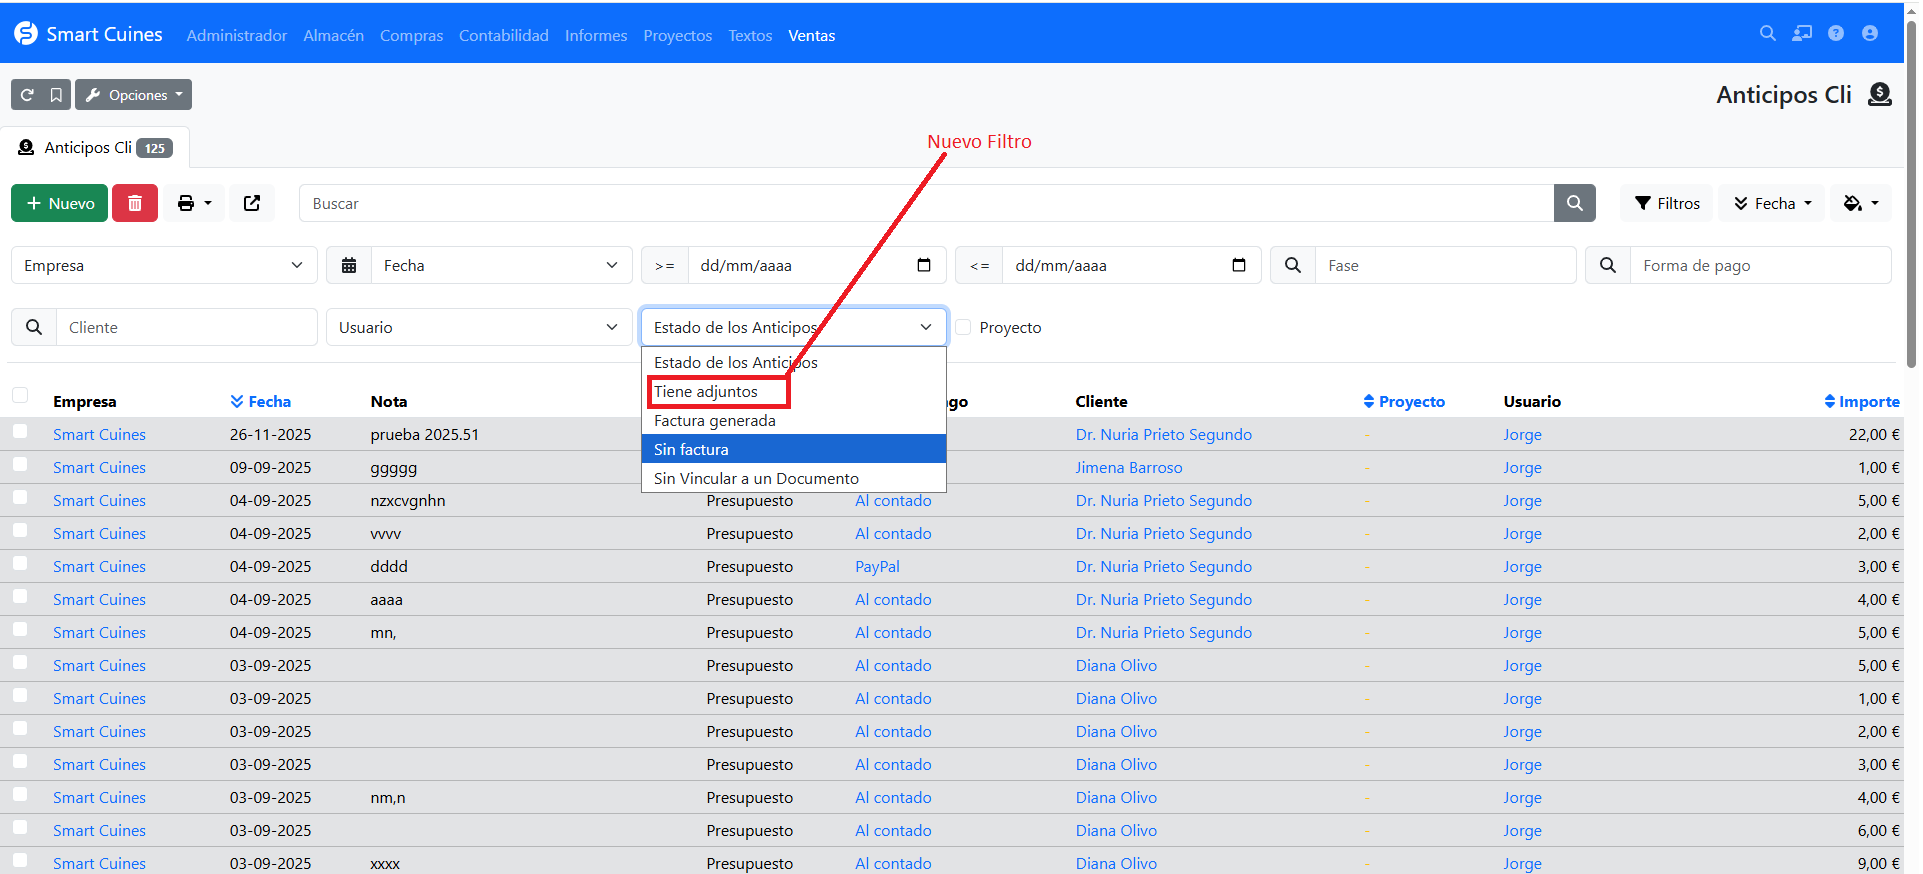Check the select-all checkbox in table header
The width and height of the screenshot is (1923, 874).
[x=20, y=395]
